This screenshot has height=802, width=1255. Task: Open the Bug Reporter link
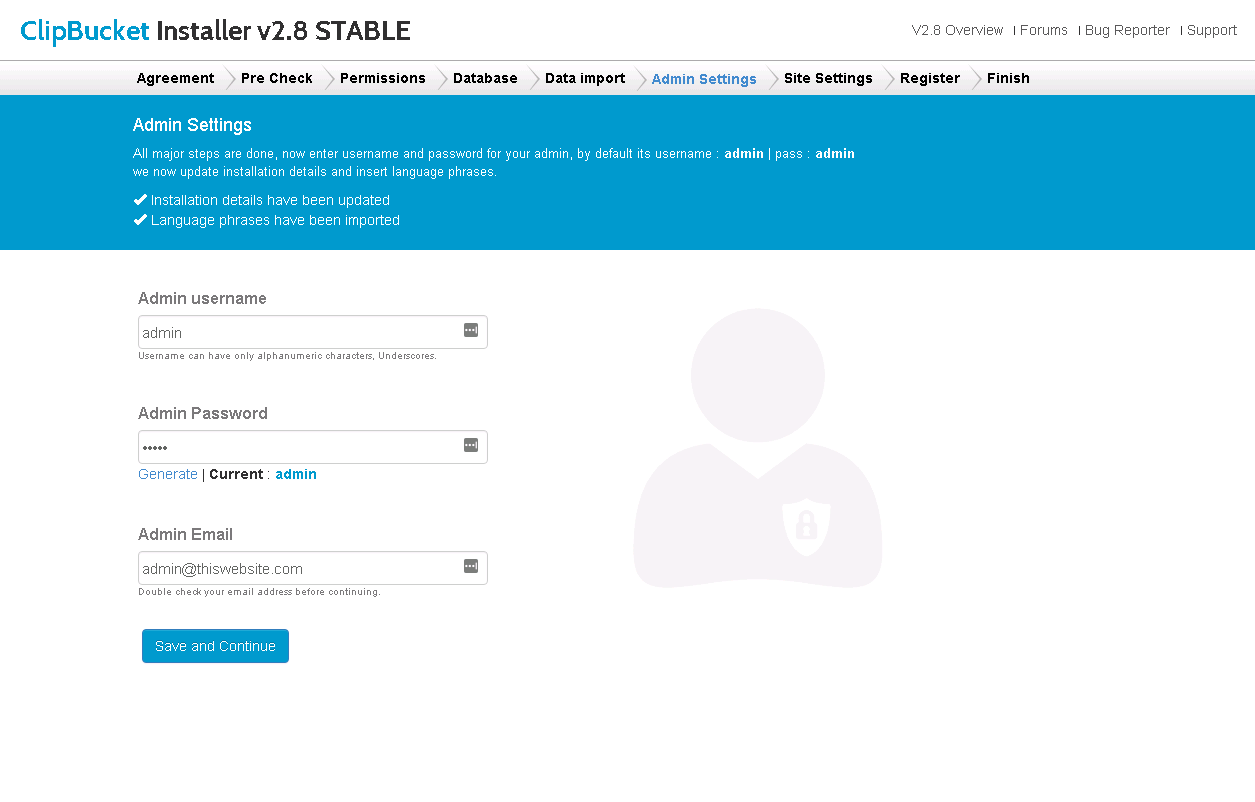[1127, 30]
